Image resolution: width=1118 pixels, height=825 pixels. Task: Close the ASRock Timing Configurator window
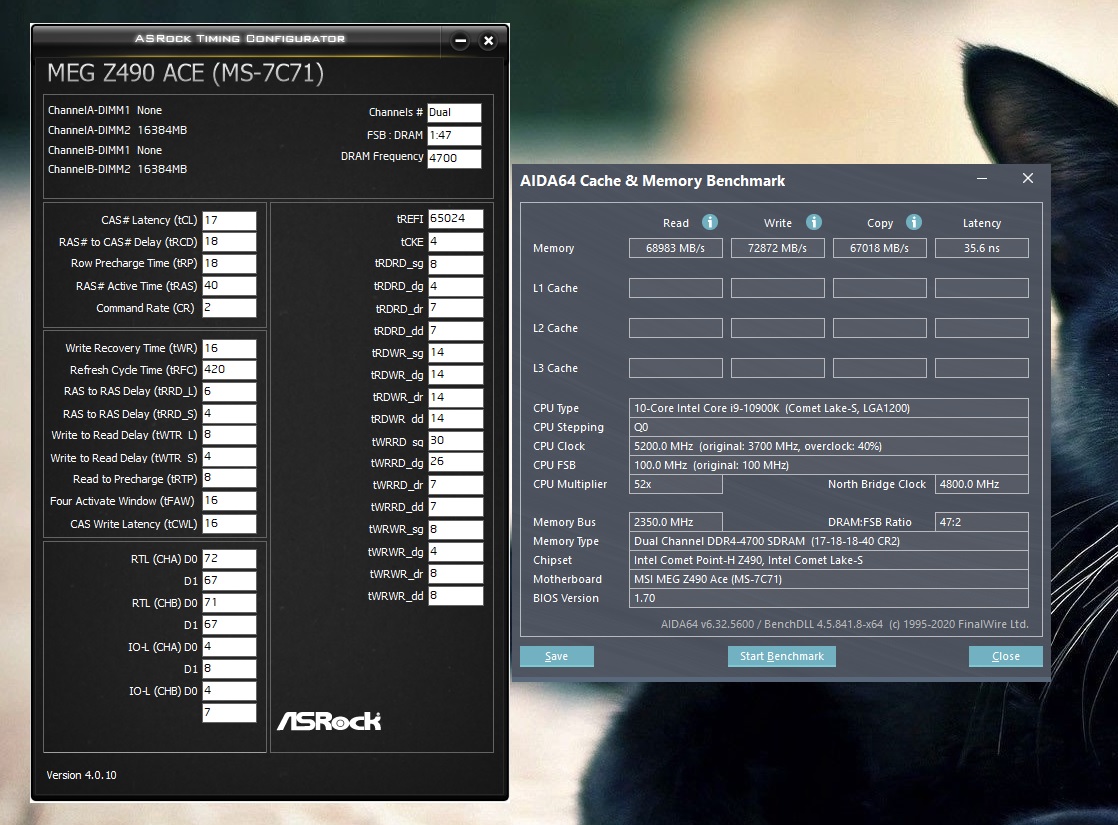click(x=488, y=41)
